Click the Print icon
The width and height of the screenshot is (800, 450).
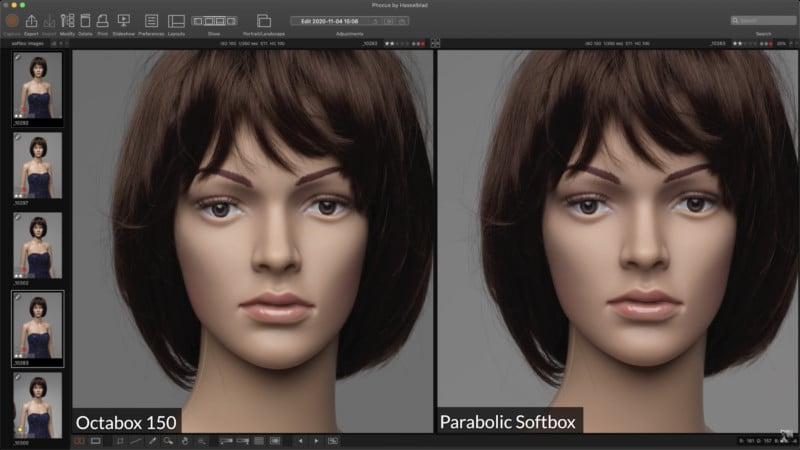click(102, 21)
